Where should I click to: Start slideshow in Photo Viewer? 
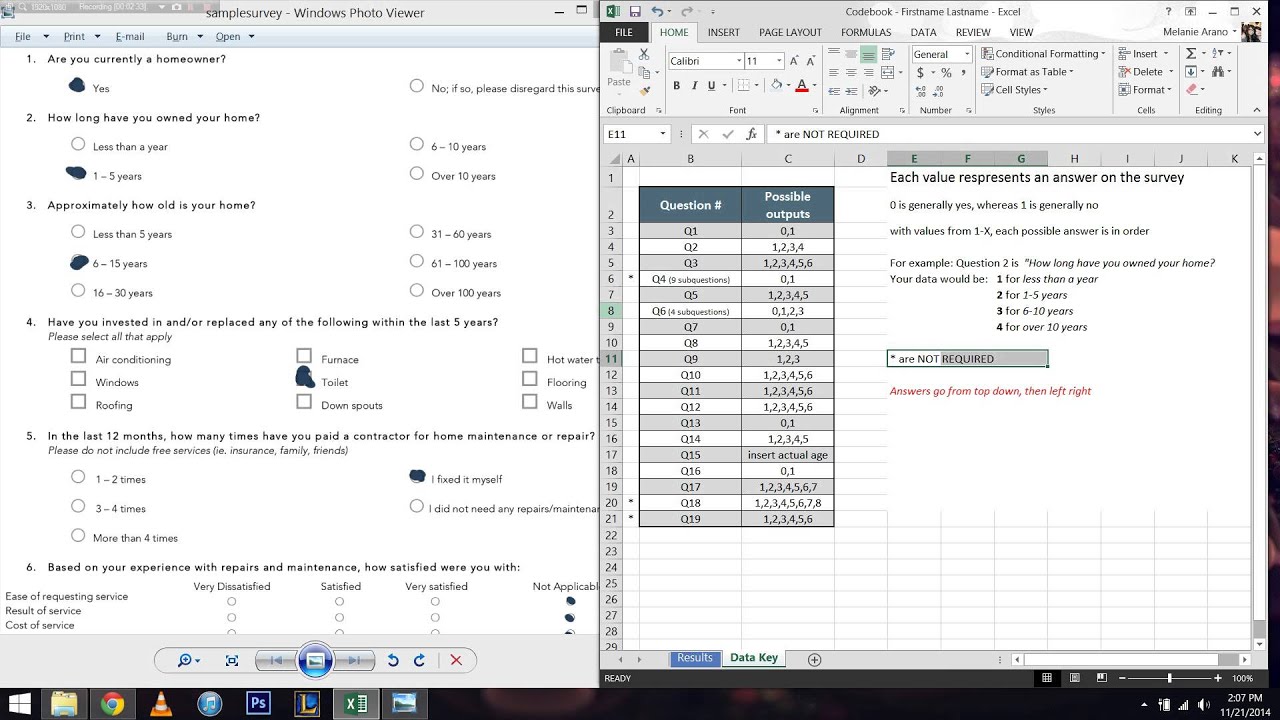click(314, 660)
